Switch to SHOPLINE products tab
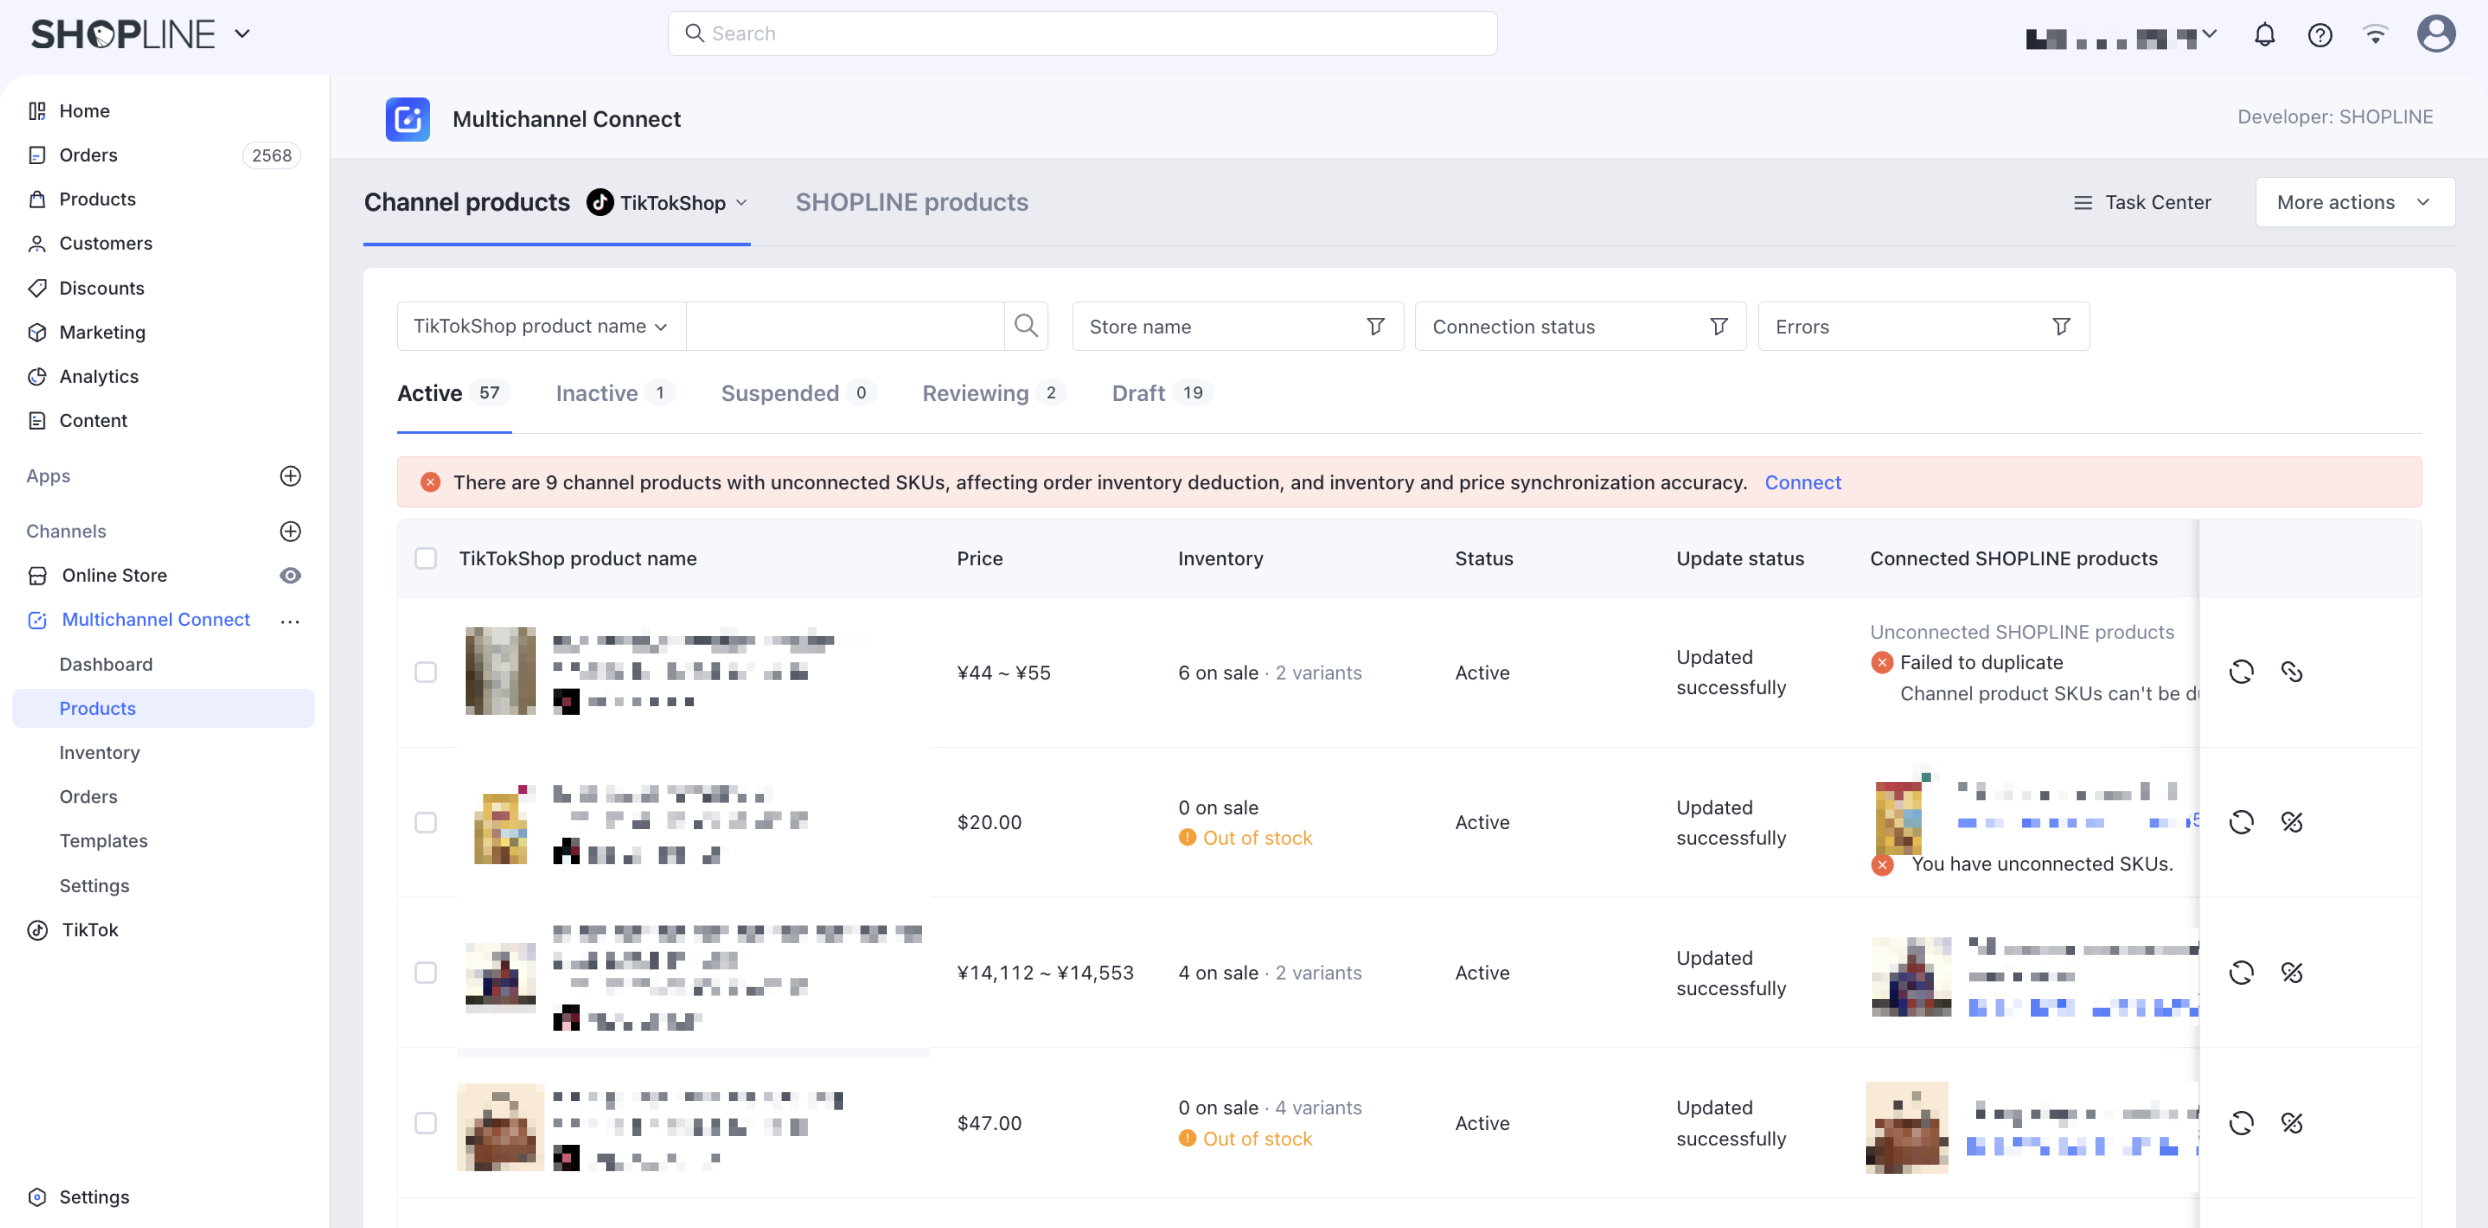The height and width of the screenshot is (1228, 2488). 911,202
